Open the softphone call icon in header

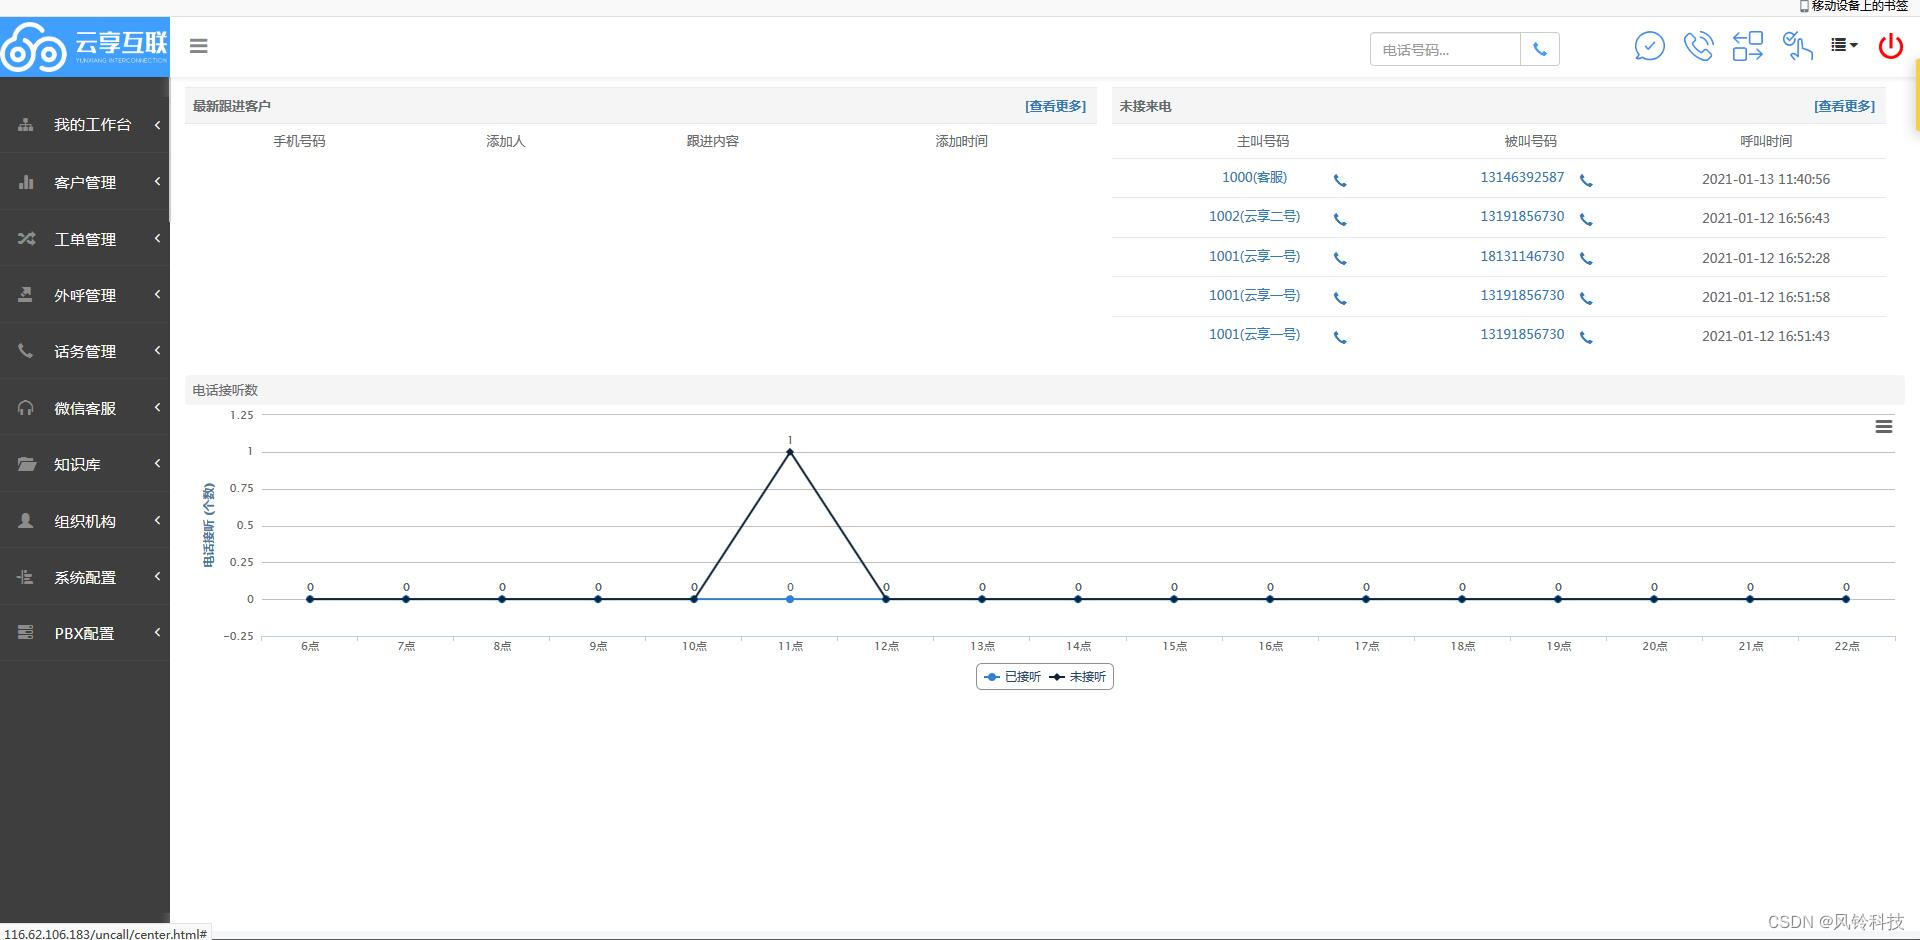(x=1698, y=46)
